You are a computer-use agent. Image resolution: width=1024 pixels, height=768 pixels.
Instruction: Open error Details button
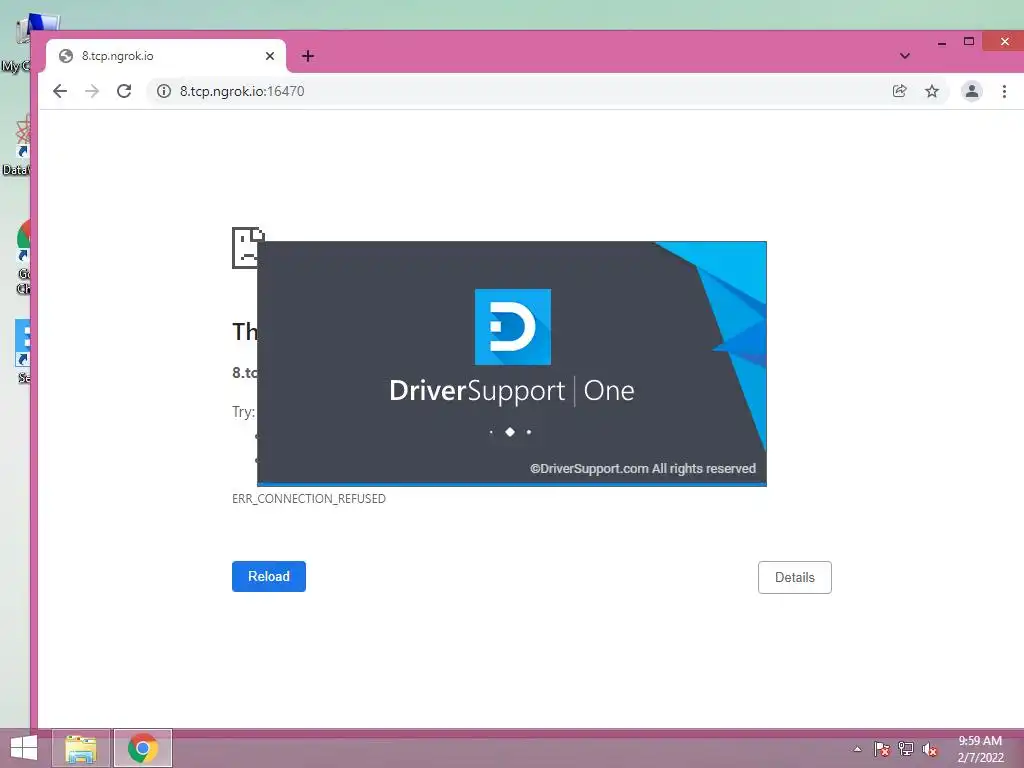(795, 577)
